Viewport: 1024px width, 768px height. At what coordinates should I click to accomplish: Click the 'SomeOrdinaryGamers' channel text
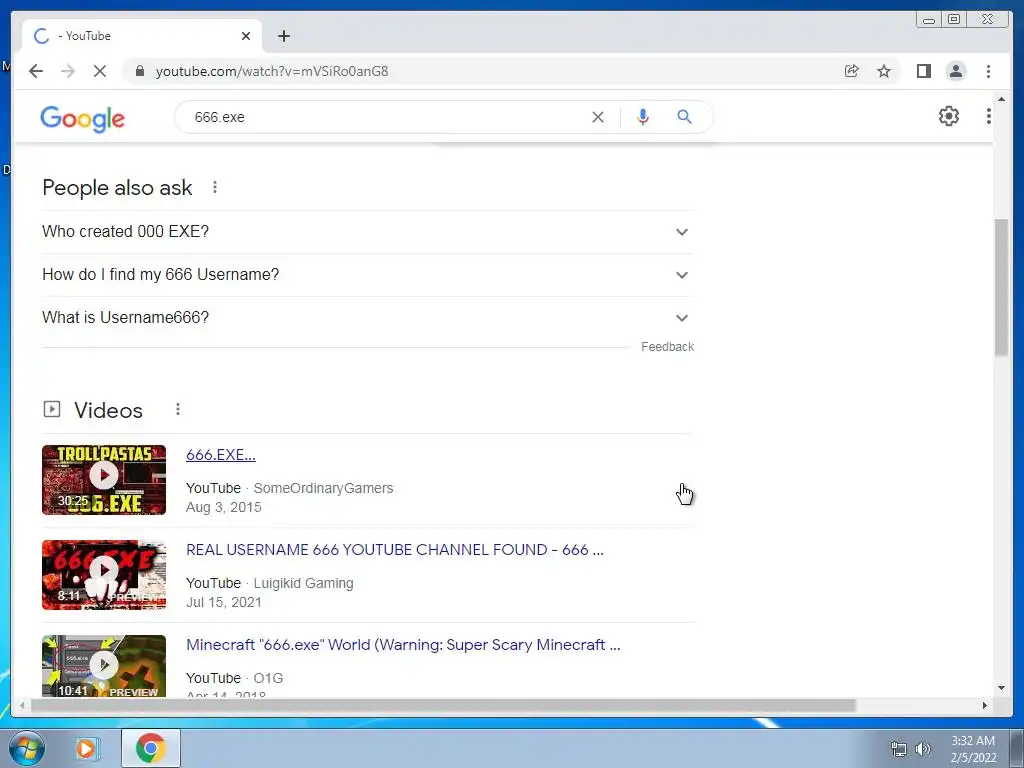click(323, 488)
